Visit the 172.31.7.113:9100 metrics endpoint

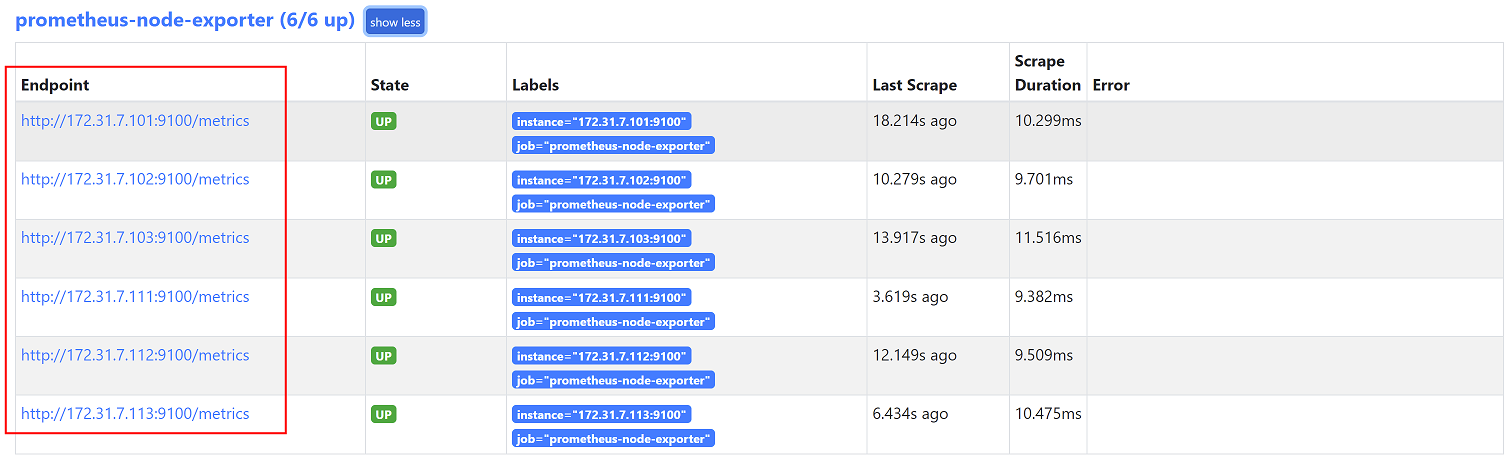click(135, 414)
